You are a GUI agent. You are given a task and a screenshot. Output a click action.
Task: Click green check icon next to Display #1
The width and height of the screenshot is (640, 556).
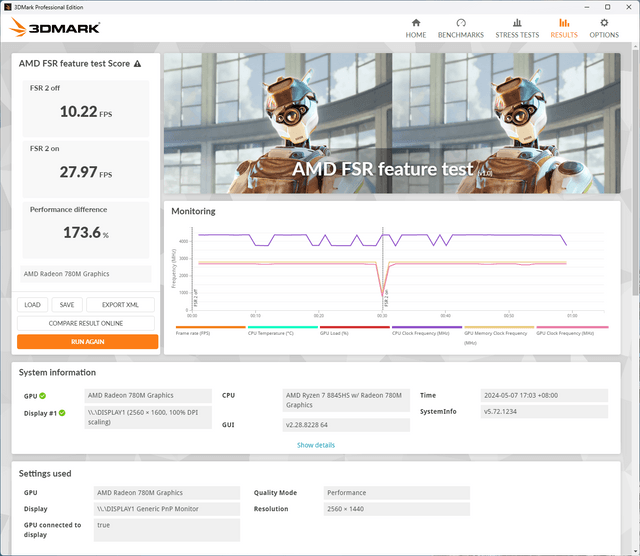(x=62, y=413)
